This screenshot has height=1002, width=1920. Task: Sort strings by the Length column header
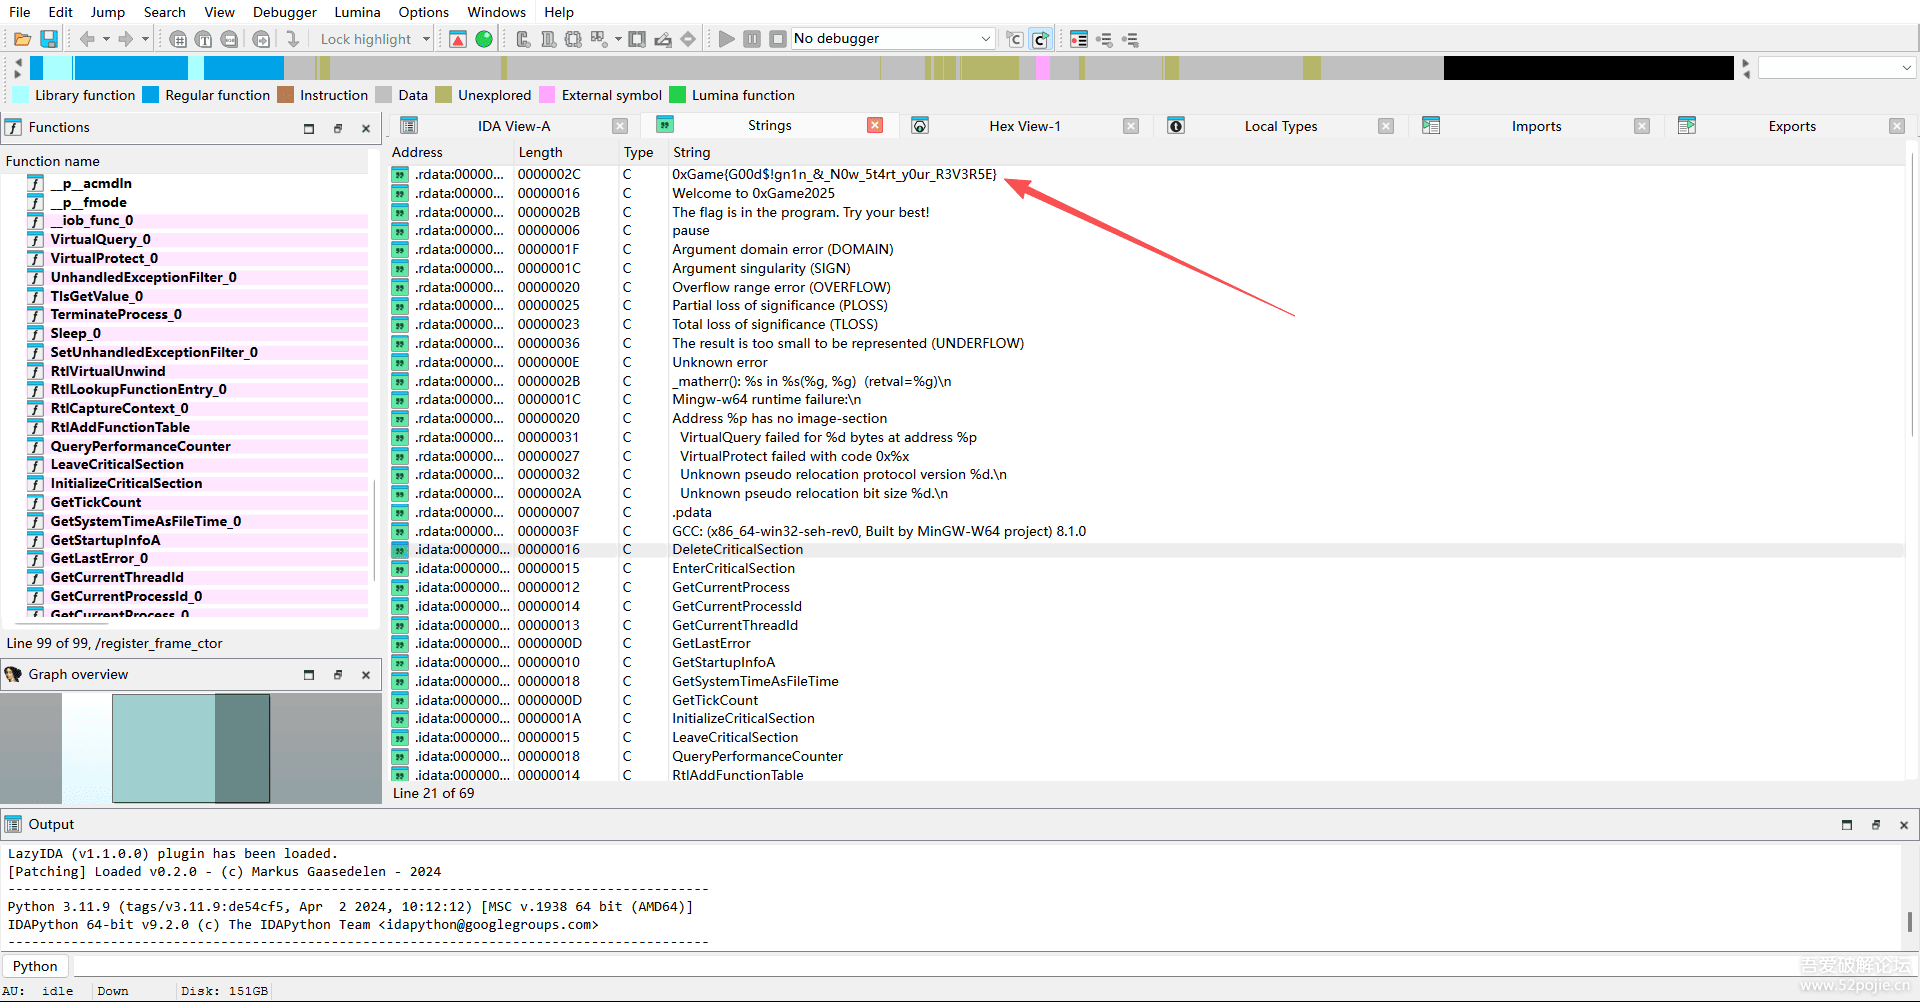540,152
